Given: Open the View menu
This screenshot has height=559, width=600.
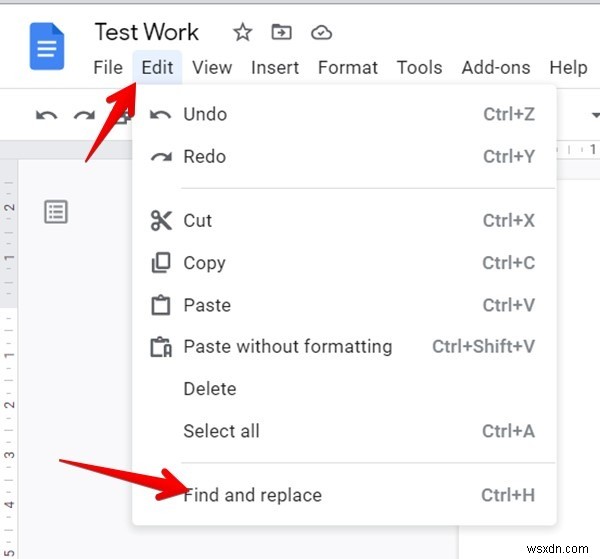Looking at the screenshot, I should [x=212, y=68].
